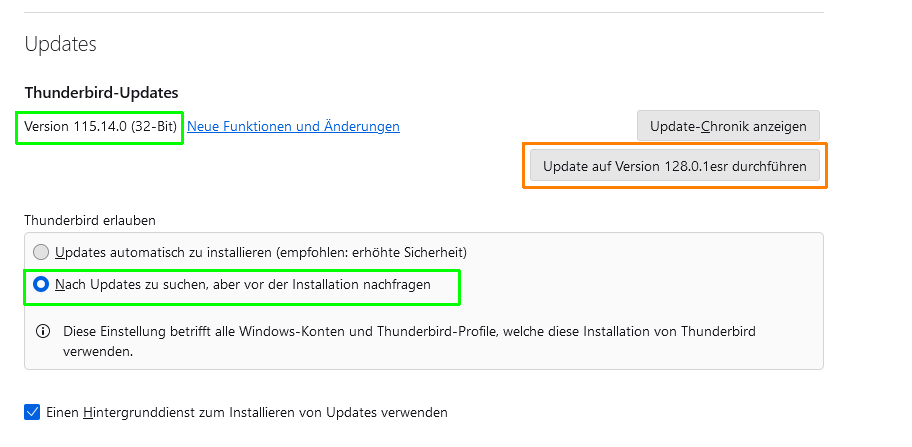Click the "Update-Chronik anzeigen" button

coord(728,126)
